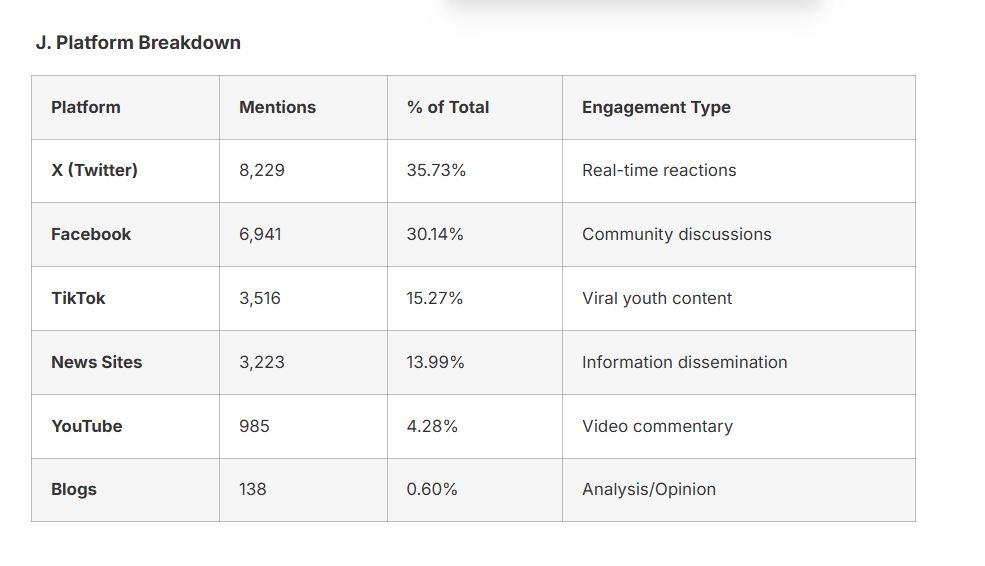The height and width of the screenshot is (566, 985).
Task: Click the Mentions column header
Action: click(x=277, y=107)
